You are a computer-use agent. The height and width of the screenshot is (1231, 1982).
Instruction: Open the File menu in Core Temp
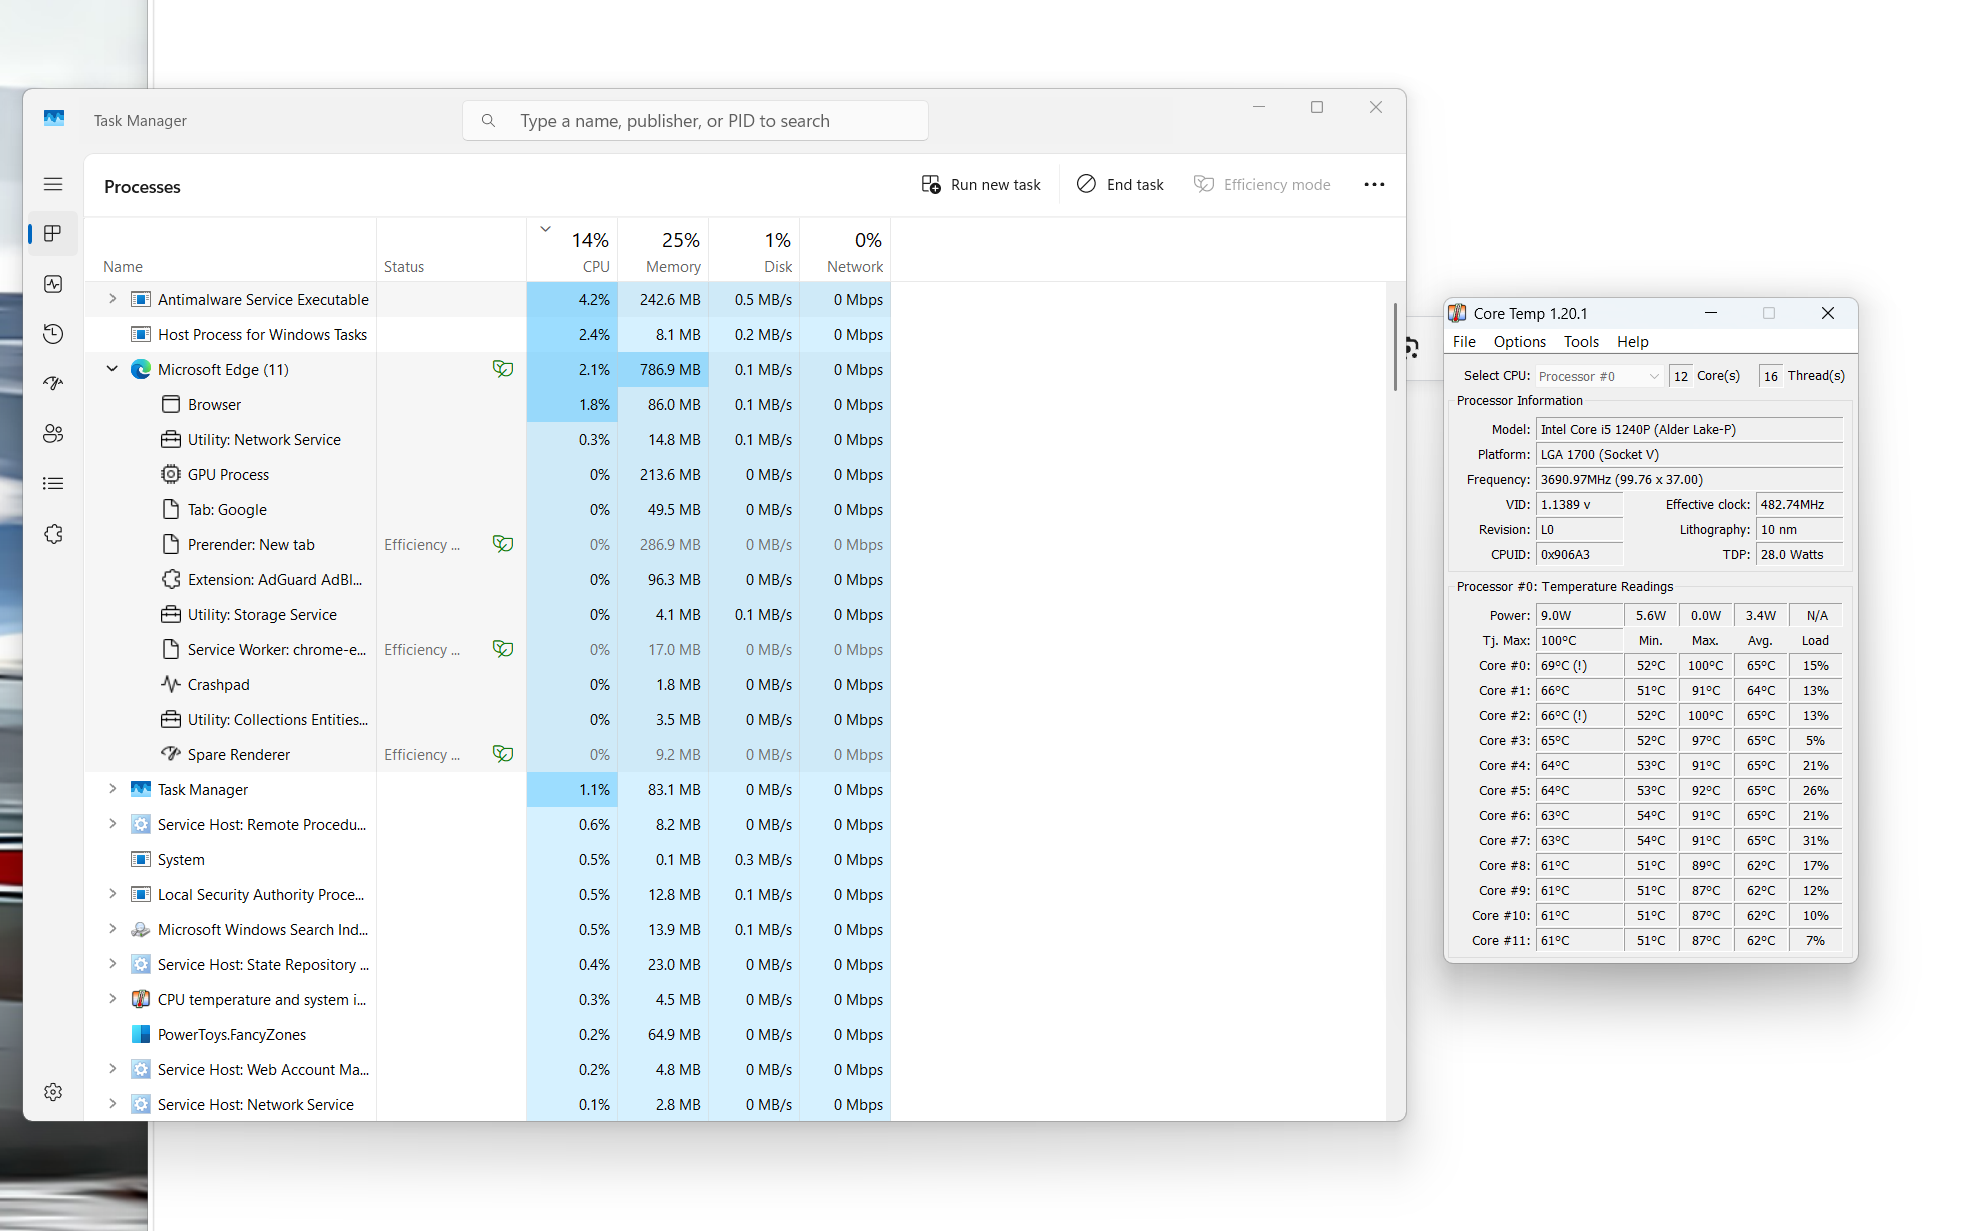(x=1464, y=342)
